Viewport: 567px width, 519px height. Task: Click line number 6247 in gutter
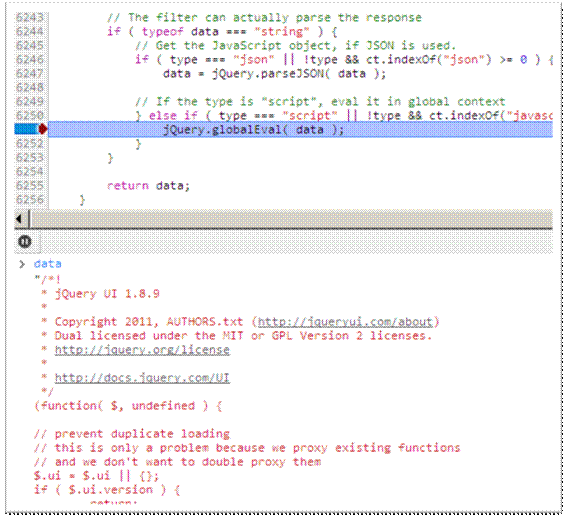coord(30,73)
